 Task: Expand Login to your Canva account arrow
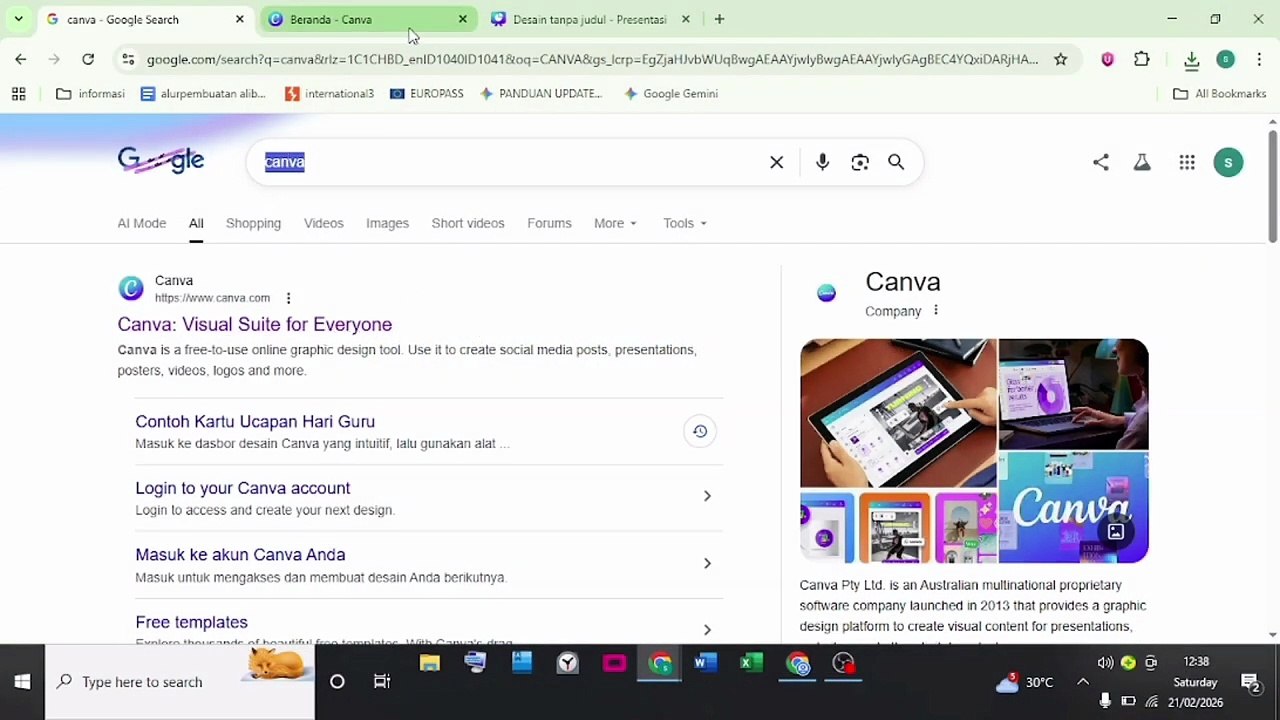coord(707,496)
